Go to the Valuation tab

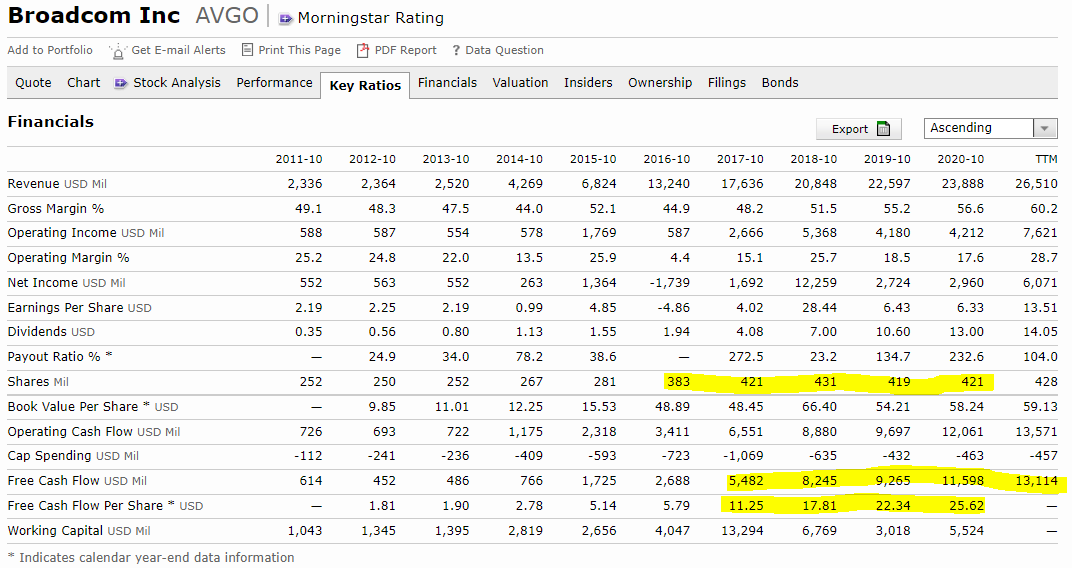520,83
